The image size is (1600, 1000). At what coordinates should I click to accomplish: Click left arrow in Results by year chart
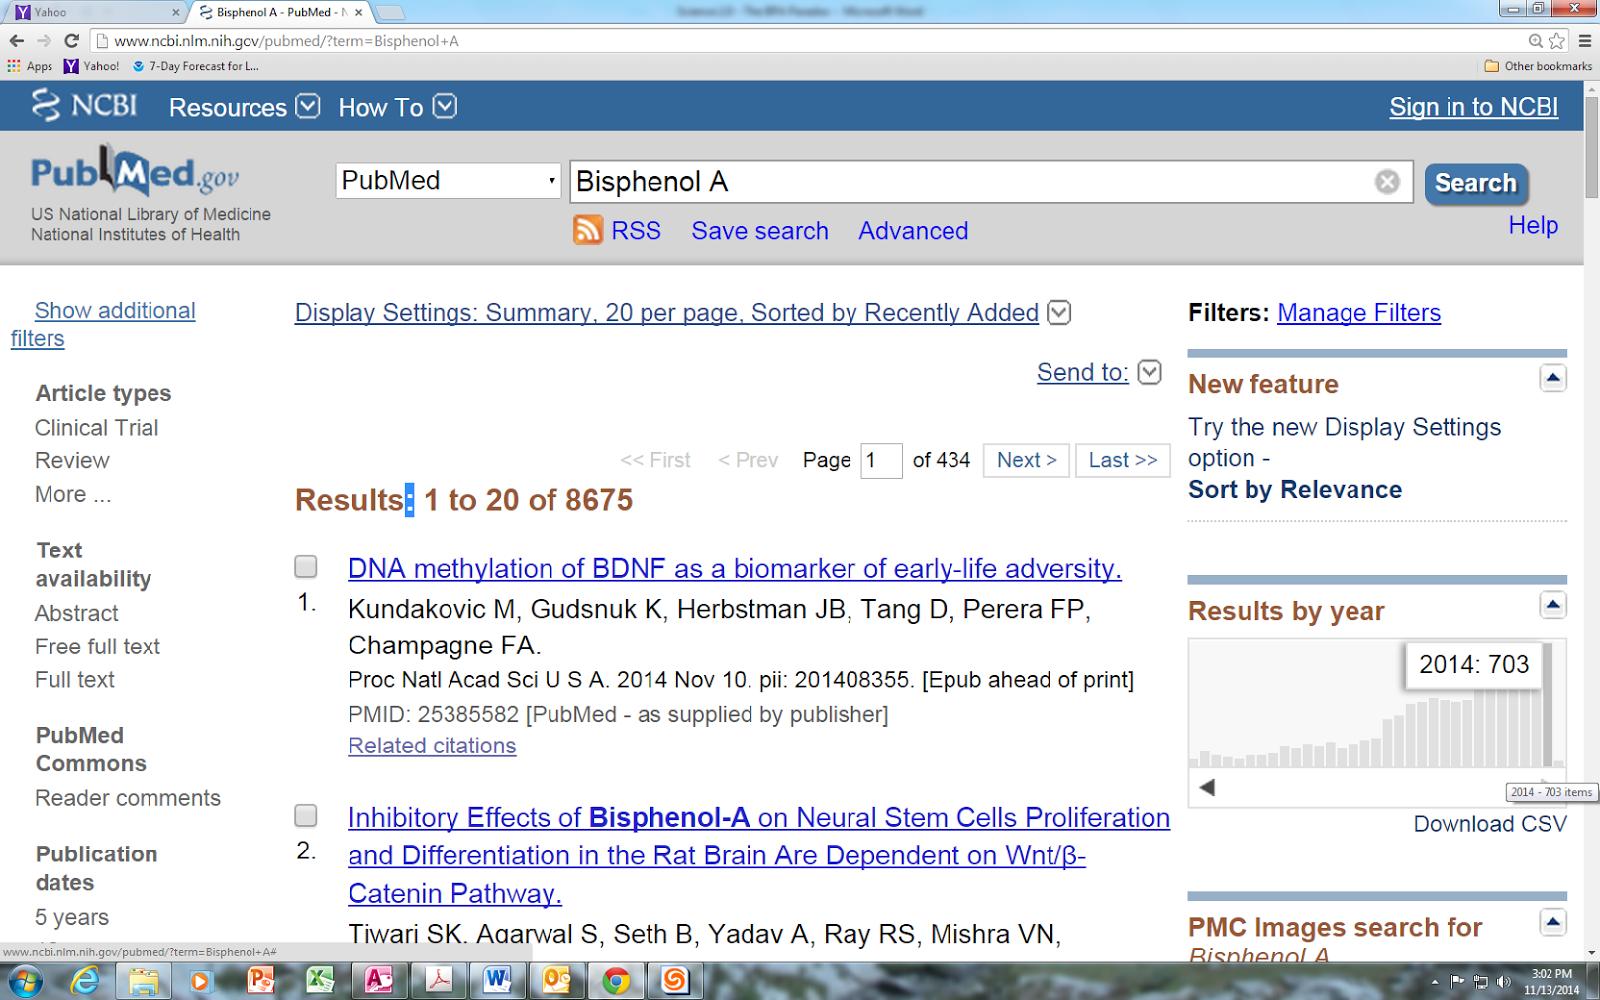point(1207,788)
